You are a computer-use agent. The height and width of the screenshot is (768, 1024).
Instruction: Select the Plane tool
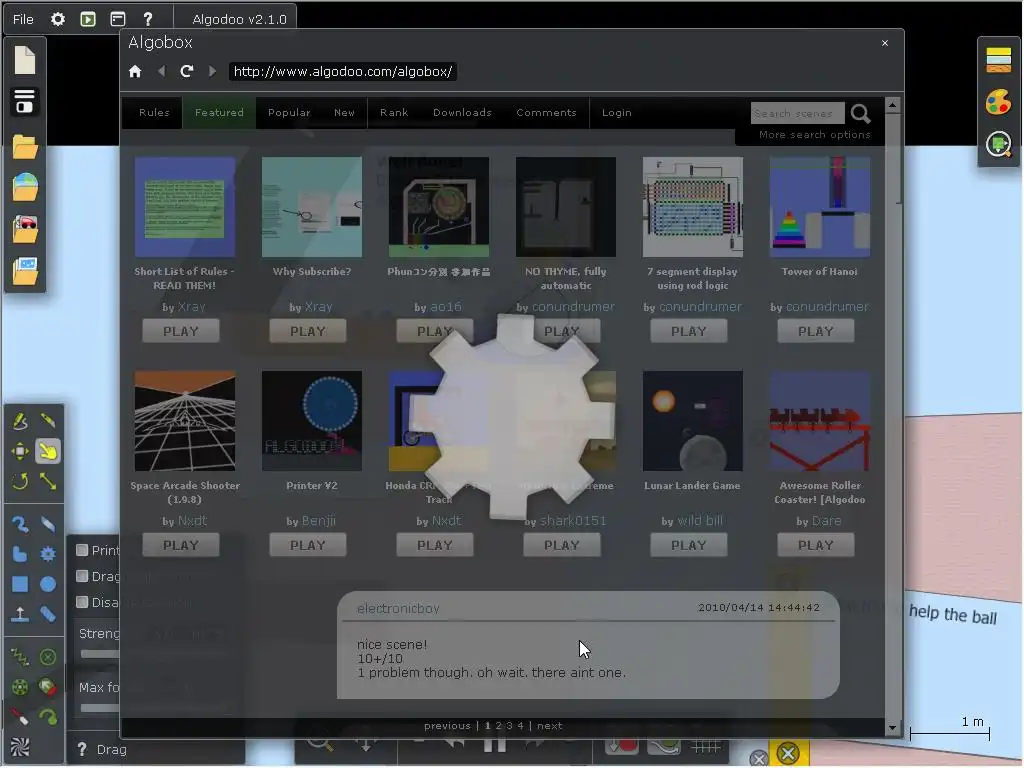coord(20,615)
